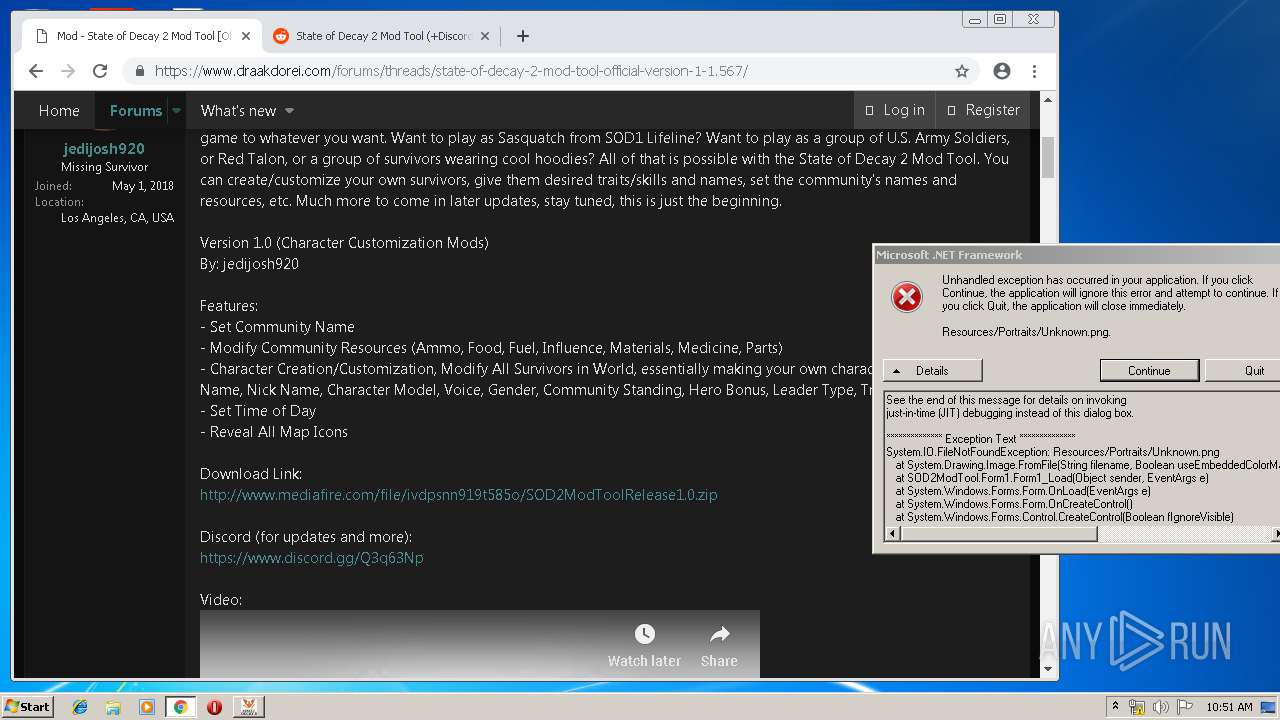The width and height of the screenshot is (1280, 720).
Task: Click the browser forward arrow
Action: (x=68, y=71)
